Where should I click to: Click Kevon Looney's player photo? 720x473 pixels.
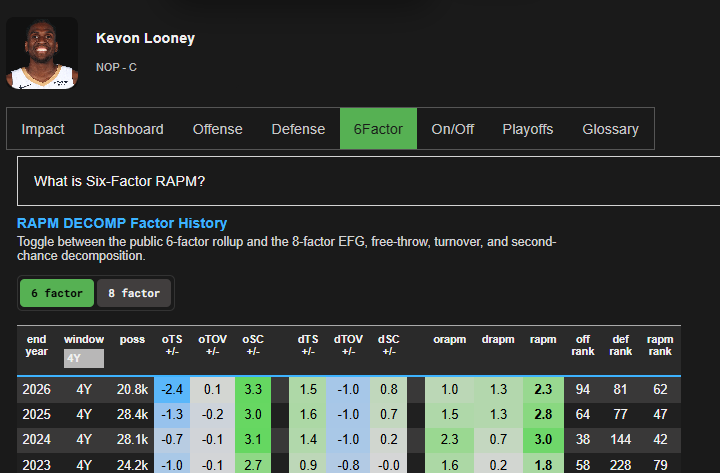(x=42, y=53)
